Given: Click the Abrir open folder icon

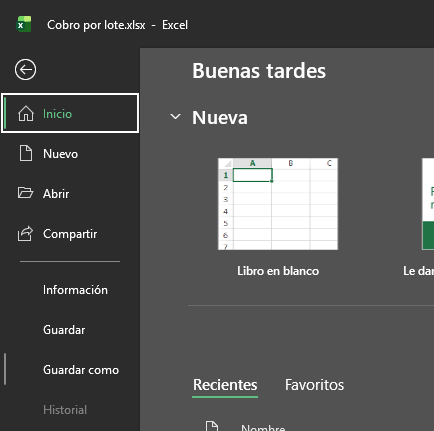Looking at the screenshot, I should tap(25, 193).
